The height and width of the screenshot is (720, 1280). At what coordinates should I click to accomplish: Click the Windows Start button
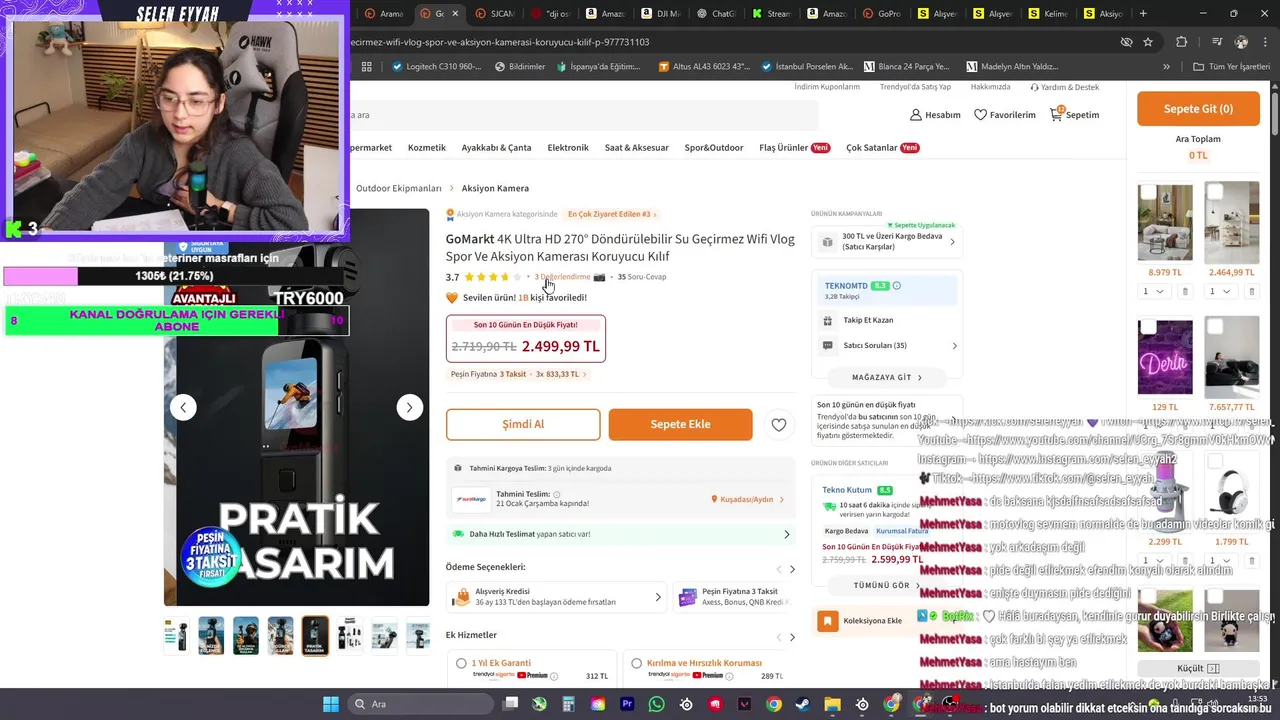tap(330, 704)
